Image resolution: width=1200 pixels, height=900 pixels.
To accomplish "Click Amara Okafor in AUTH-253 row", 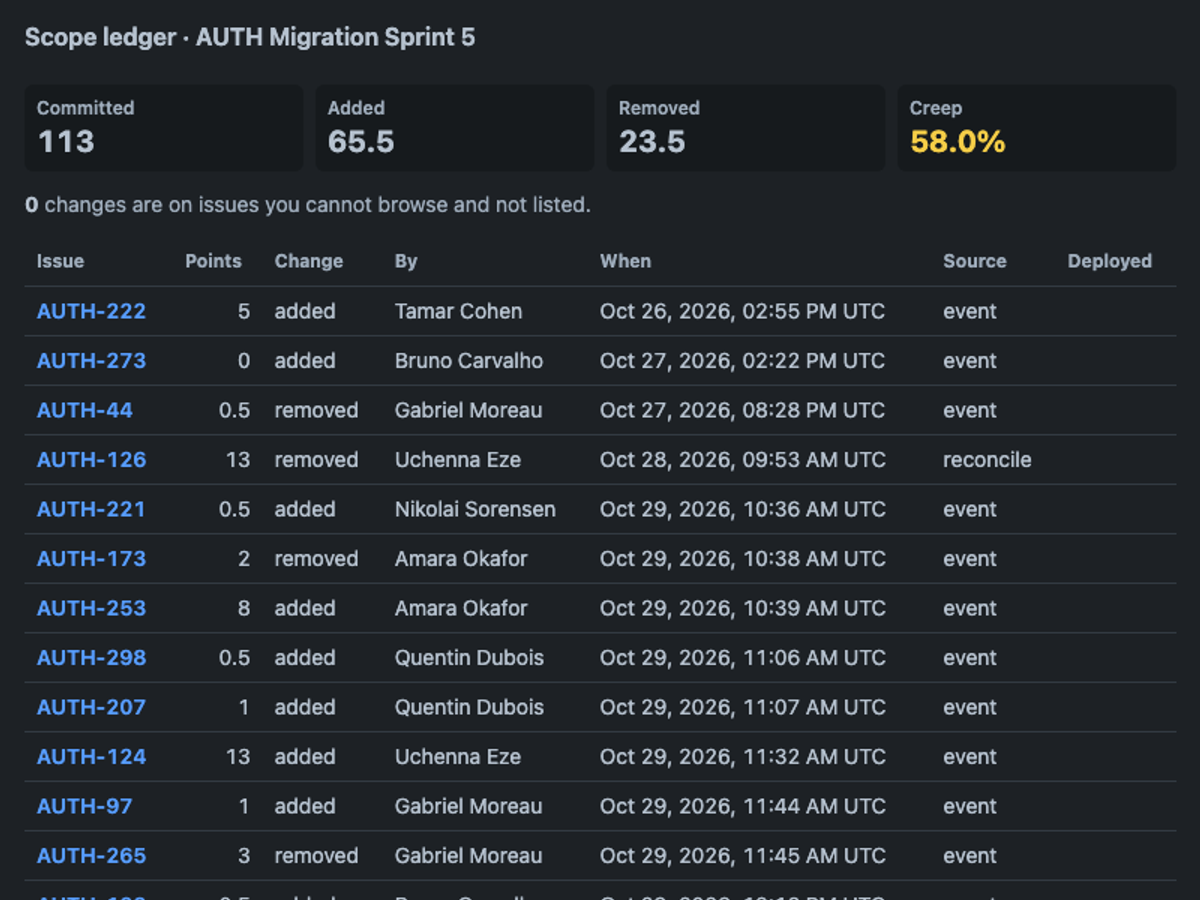I will [461, 608].
